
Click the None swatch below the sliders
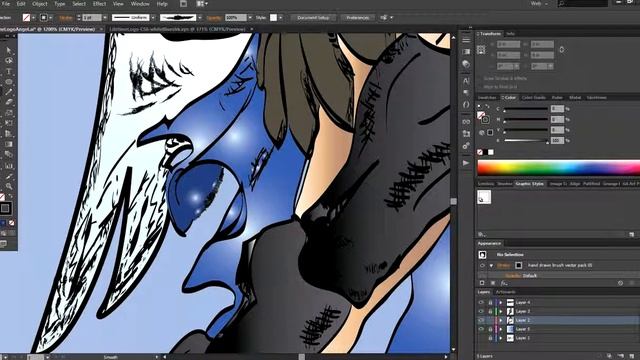tap(480, 152)
